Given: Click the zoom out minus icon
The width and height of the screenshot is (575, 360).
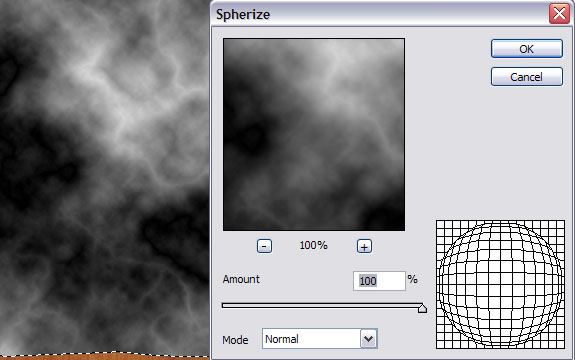Looking at the screenshot, I should point(264,246).
